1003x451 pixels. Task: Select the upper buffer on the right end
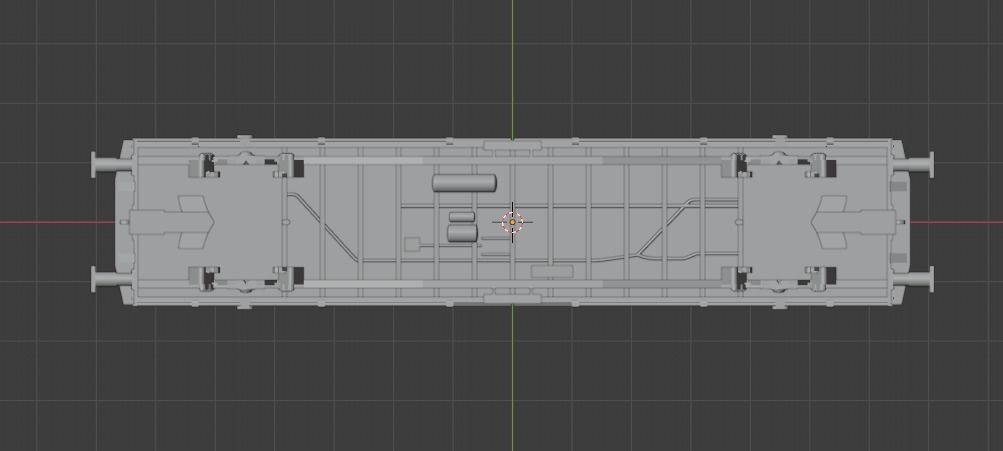(x=913, y=165)
